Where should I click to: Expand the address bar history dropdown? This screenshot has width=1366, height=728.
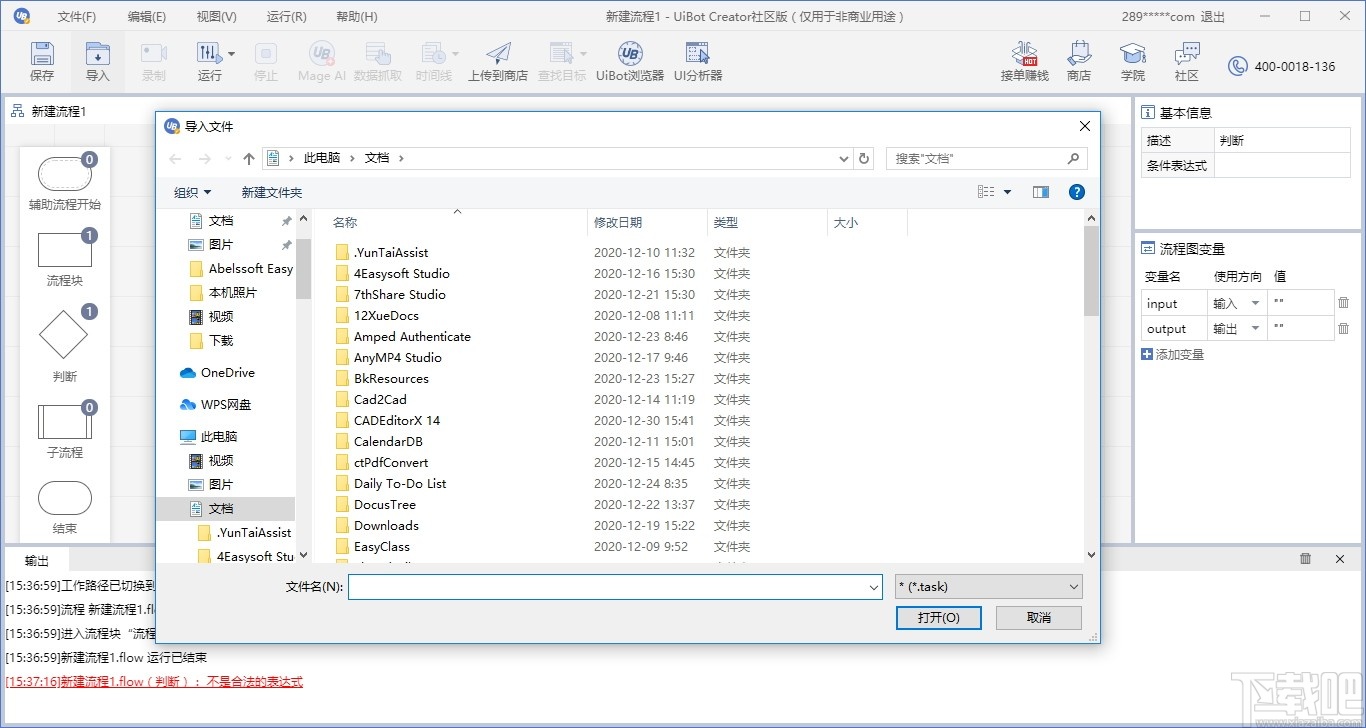[845, 158]
